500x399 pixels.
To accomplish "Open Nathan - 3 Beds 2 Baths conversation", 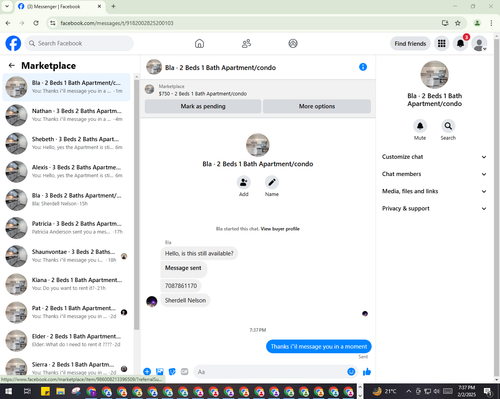I will (x=66, y=115).
